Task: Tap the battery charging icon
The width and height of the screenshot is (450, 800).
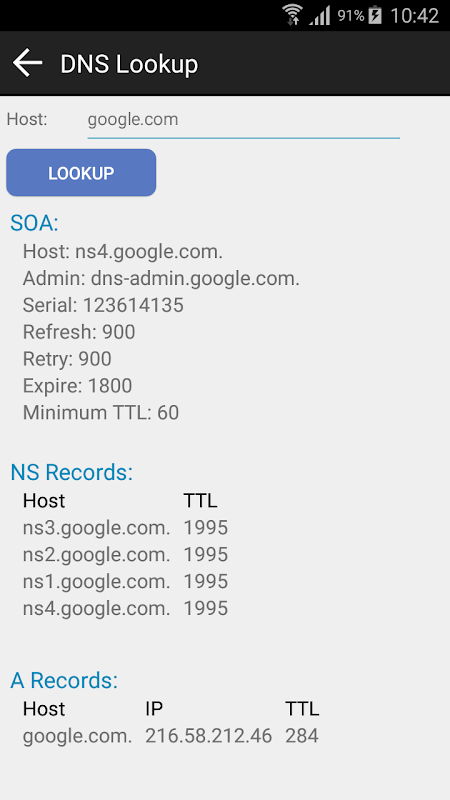Action: pos(375,15)
